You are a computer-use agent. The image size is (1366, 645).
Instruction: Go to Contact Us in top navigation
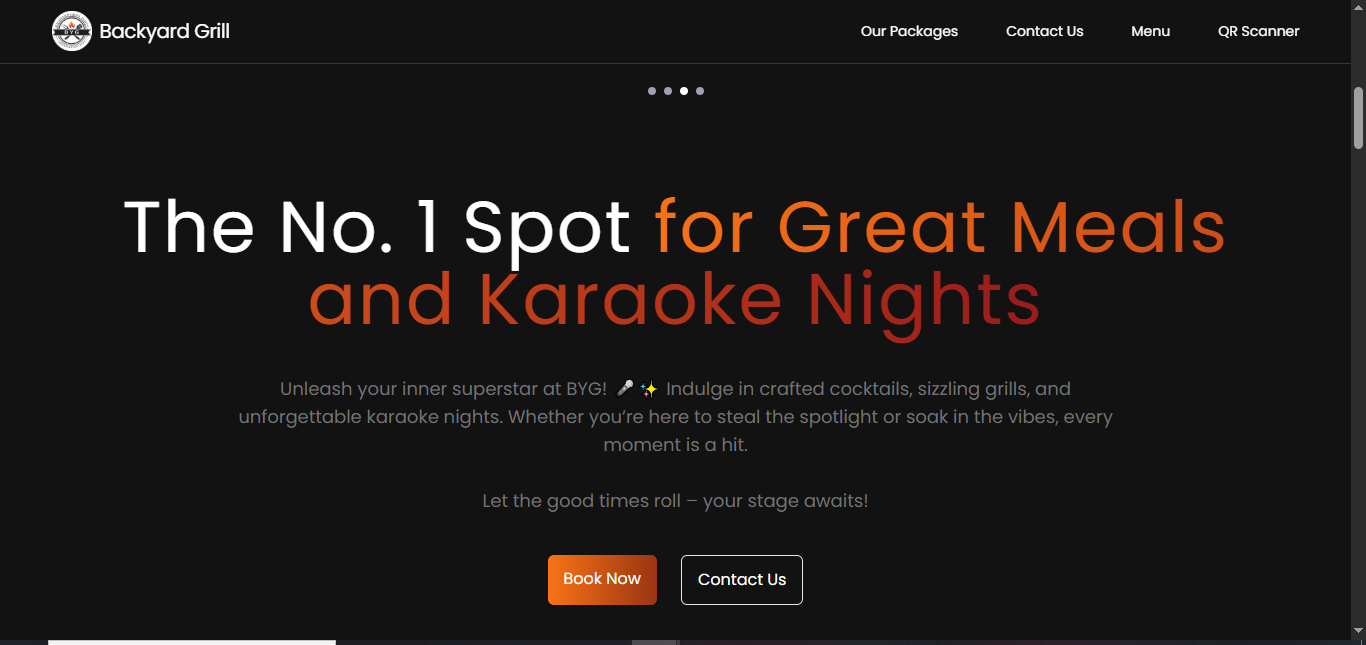click(1044, 31)
